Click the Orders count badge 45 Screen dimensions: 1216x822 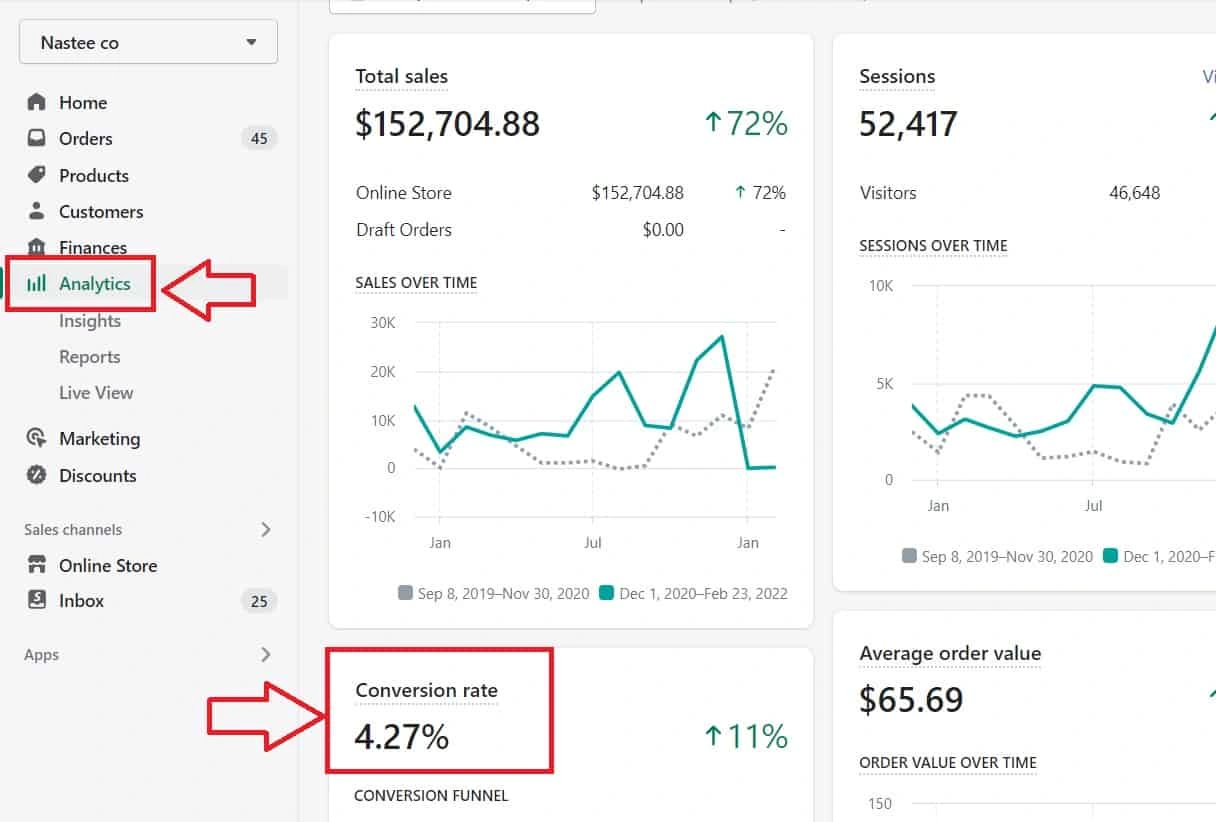259,139
